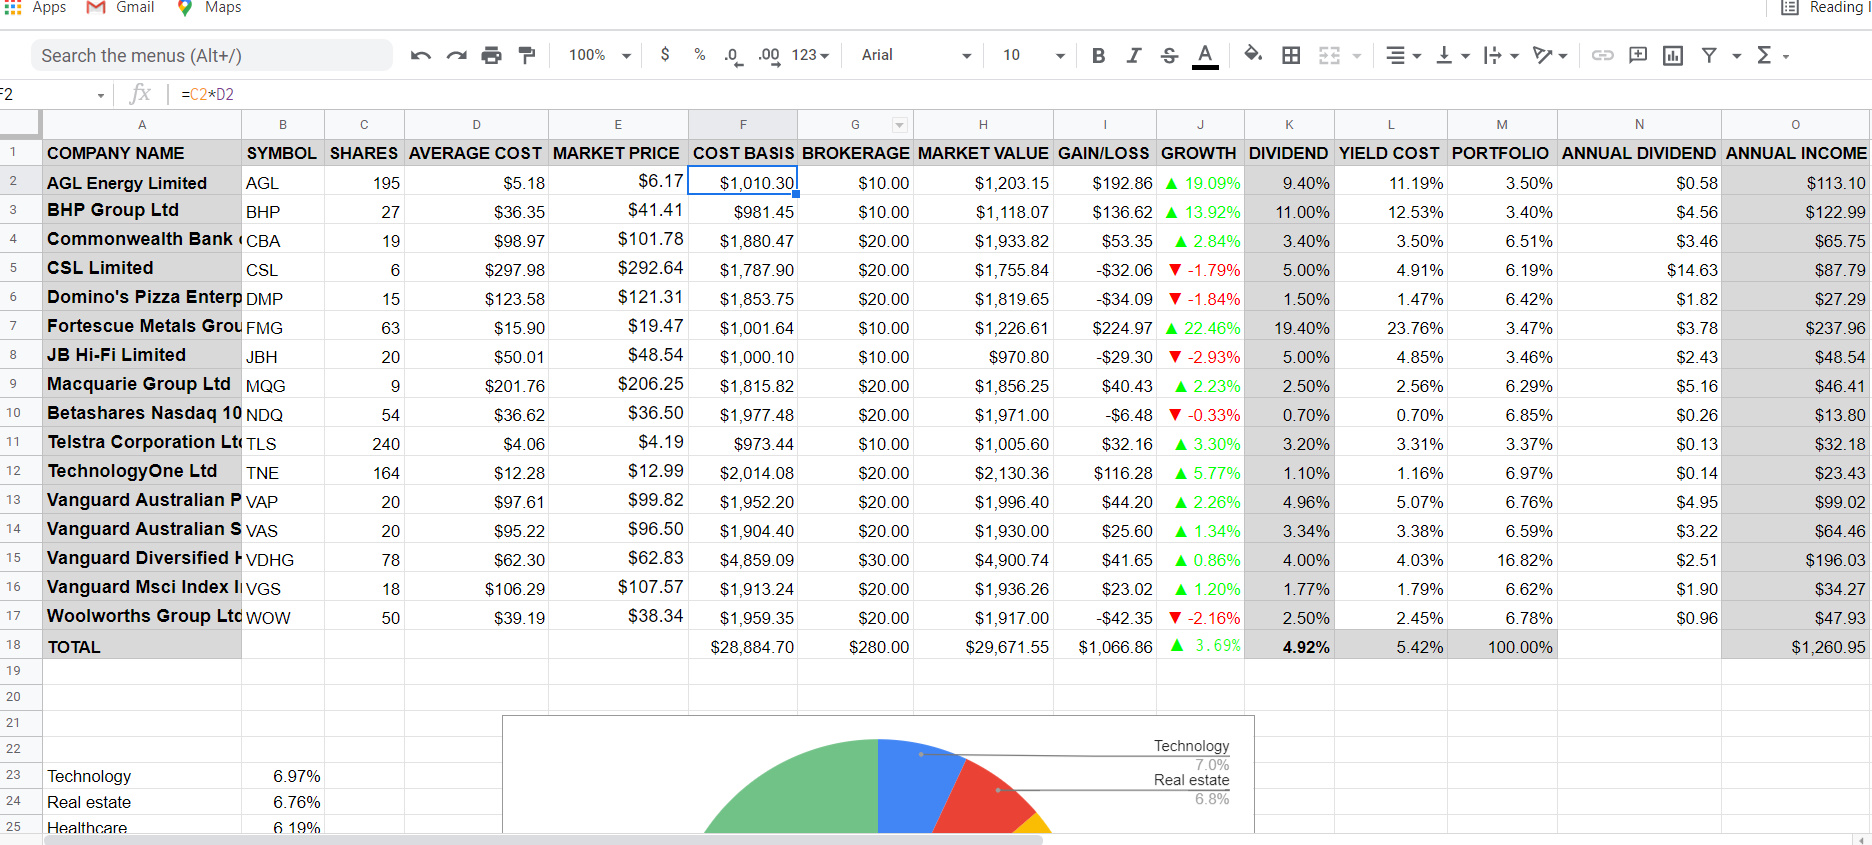This screenshot has width=1872, height=845.
Task: Open the zoom level dropdown
Action: (x=600, y=56)
